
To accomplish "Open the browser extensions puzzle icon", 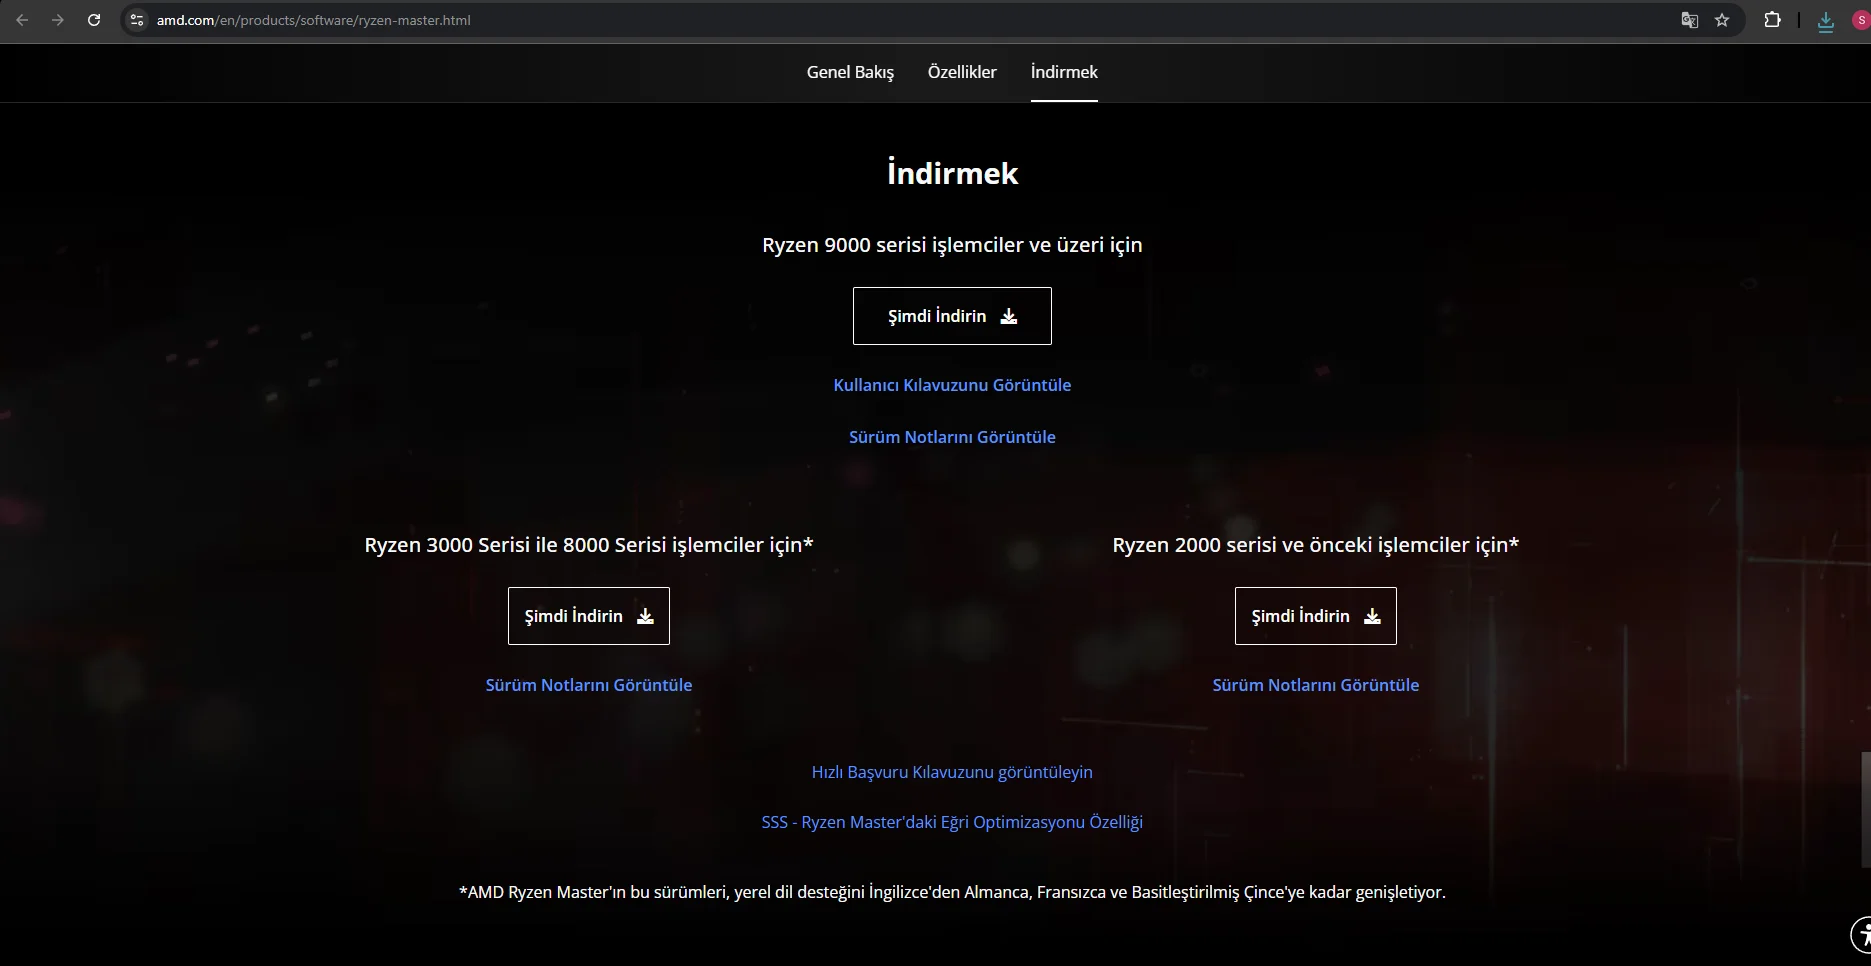I will [x=1772, y=20].
